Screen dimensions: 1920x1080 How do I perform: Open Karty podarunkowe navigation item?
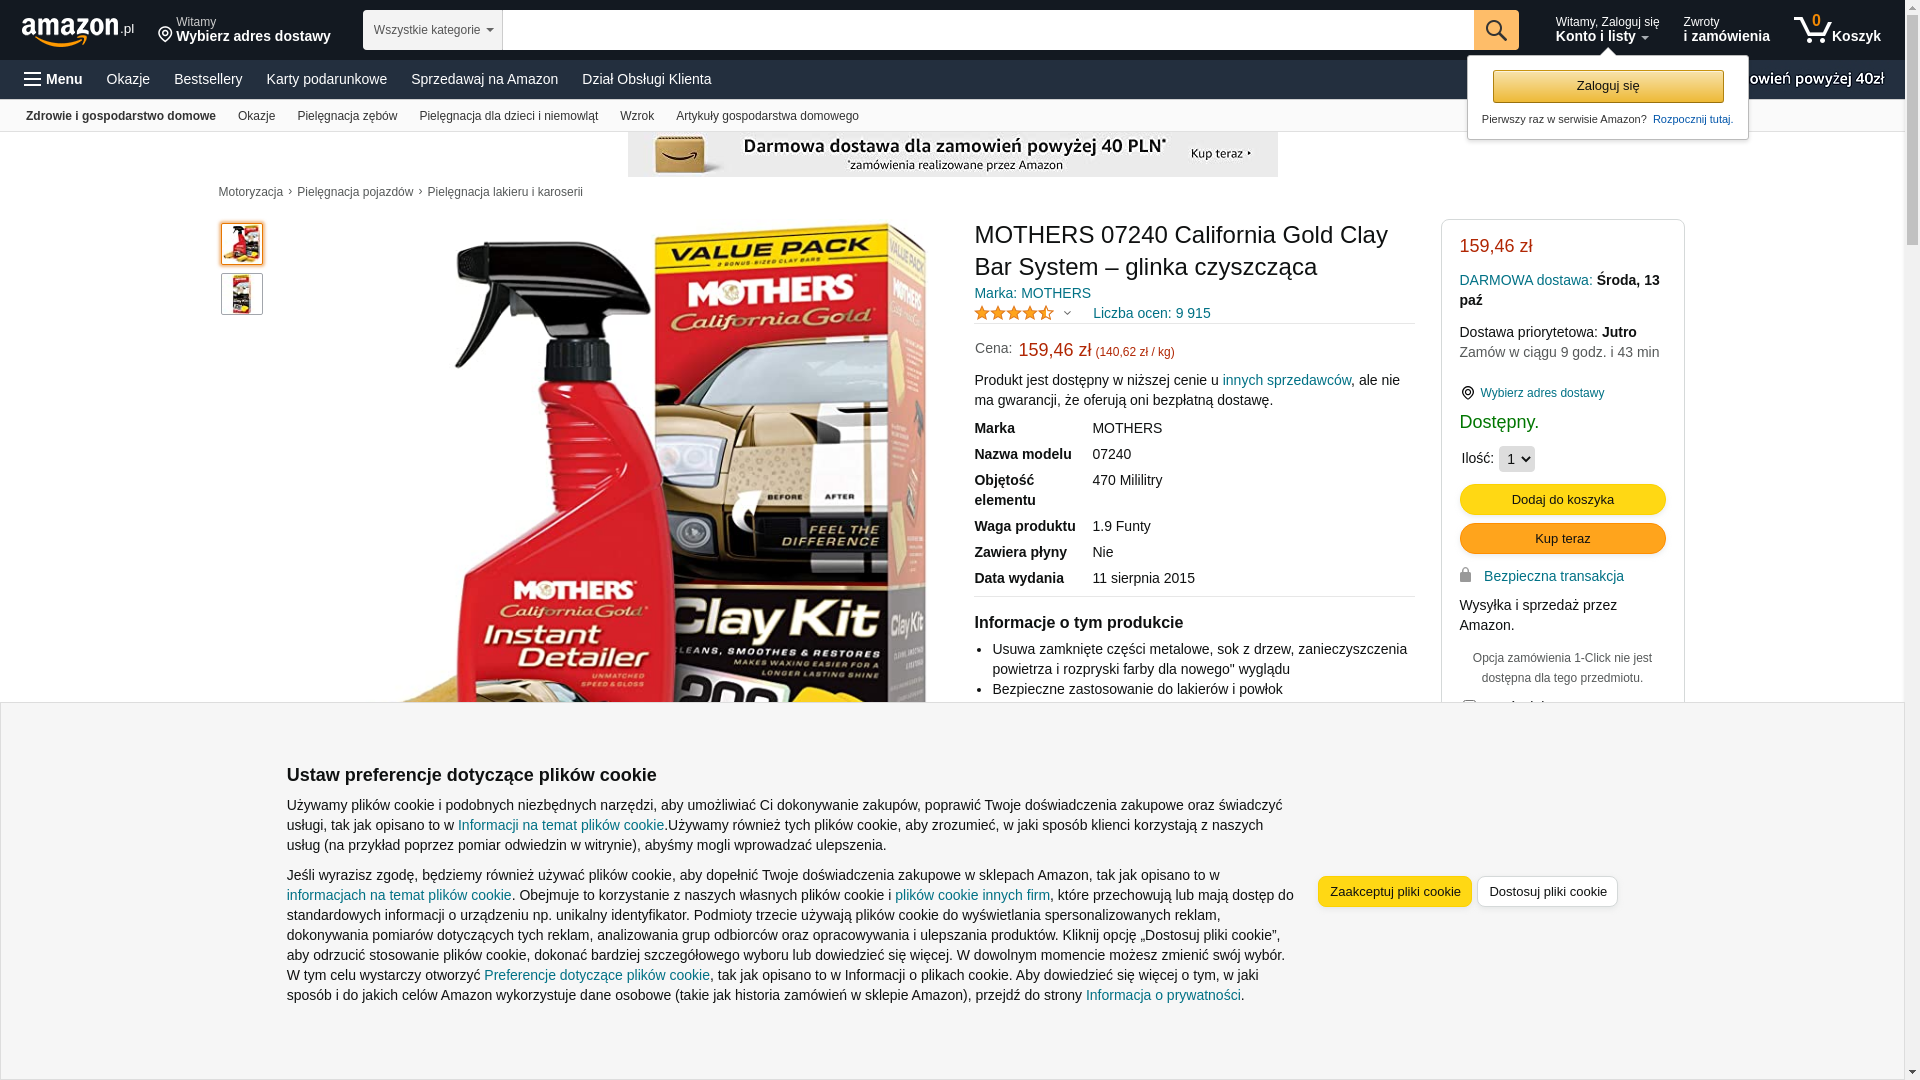[x=326, y=79]
